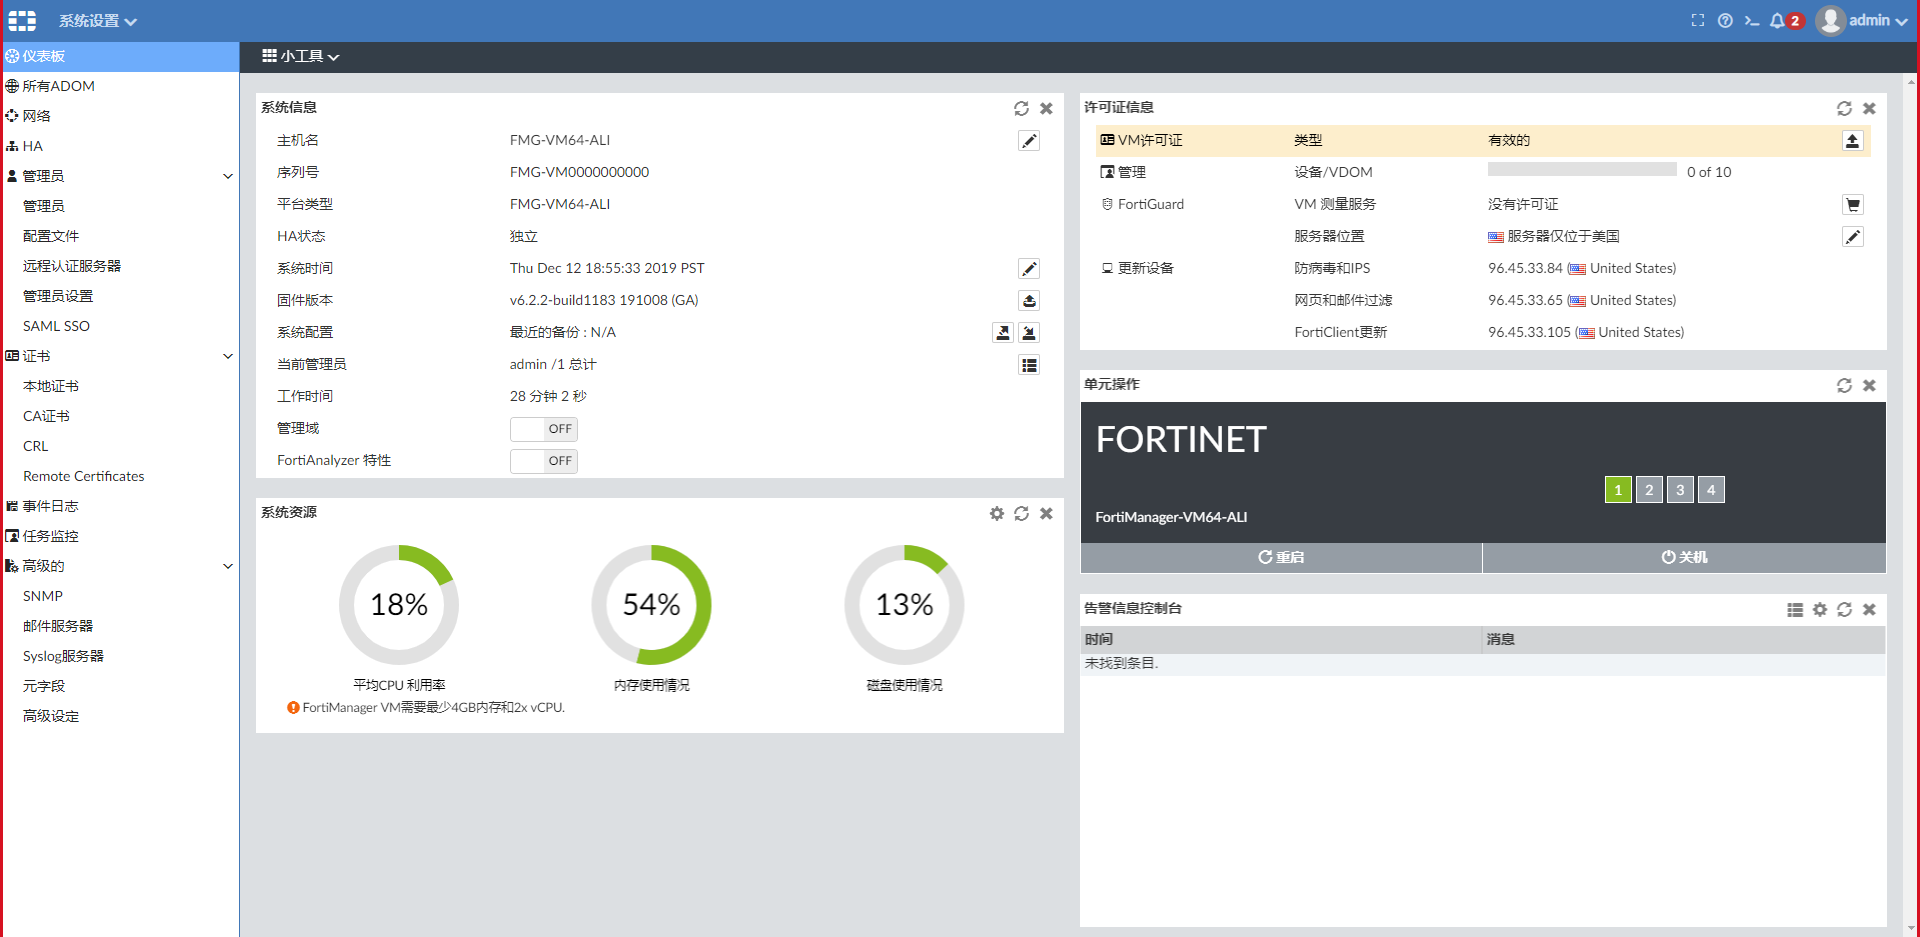1920x937 pixels.
Task: Open the 系统设置 dropdown menu
Action: click(97, 21)
